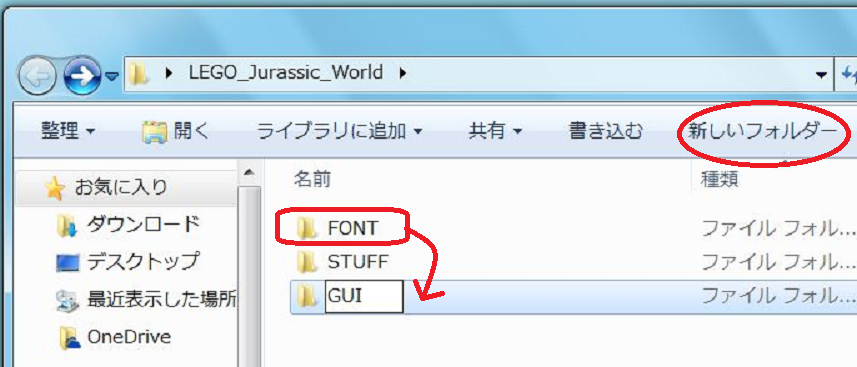
Task: Click the 書き込む button
Action: pos(606,132)
